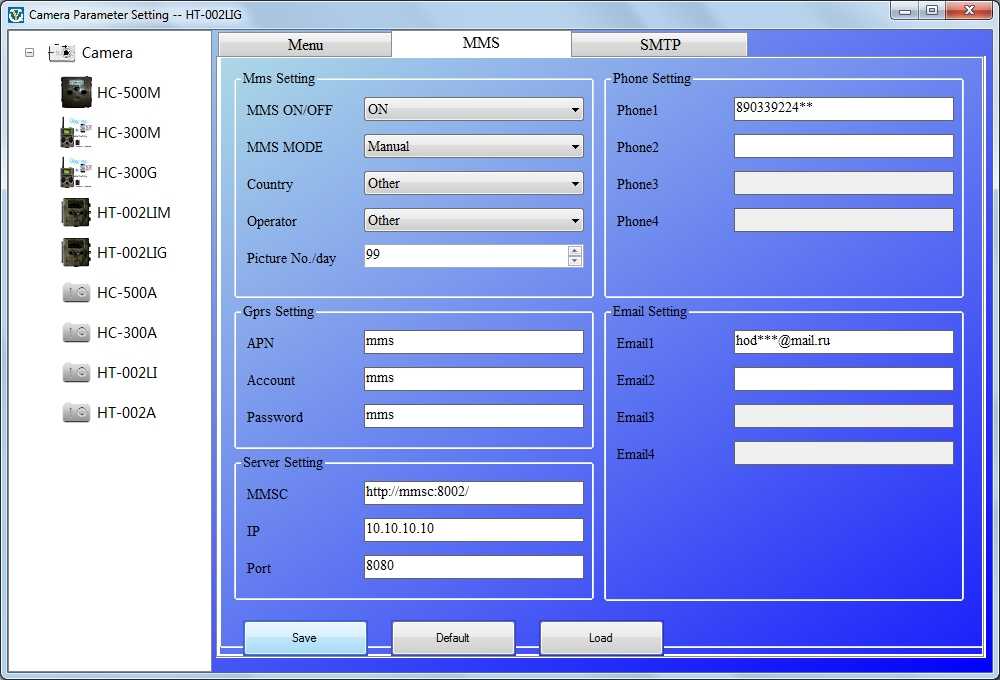Select the HT-002LI camera icon
The height and width of the screenshot is (680, 1000).
76,373
